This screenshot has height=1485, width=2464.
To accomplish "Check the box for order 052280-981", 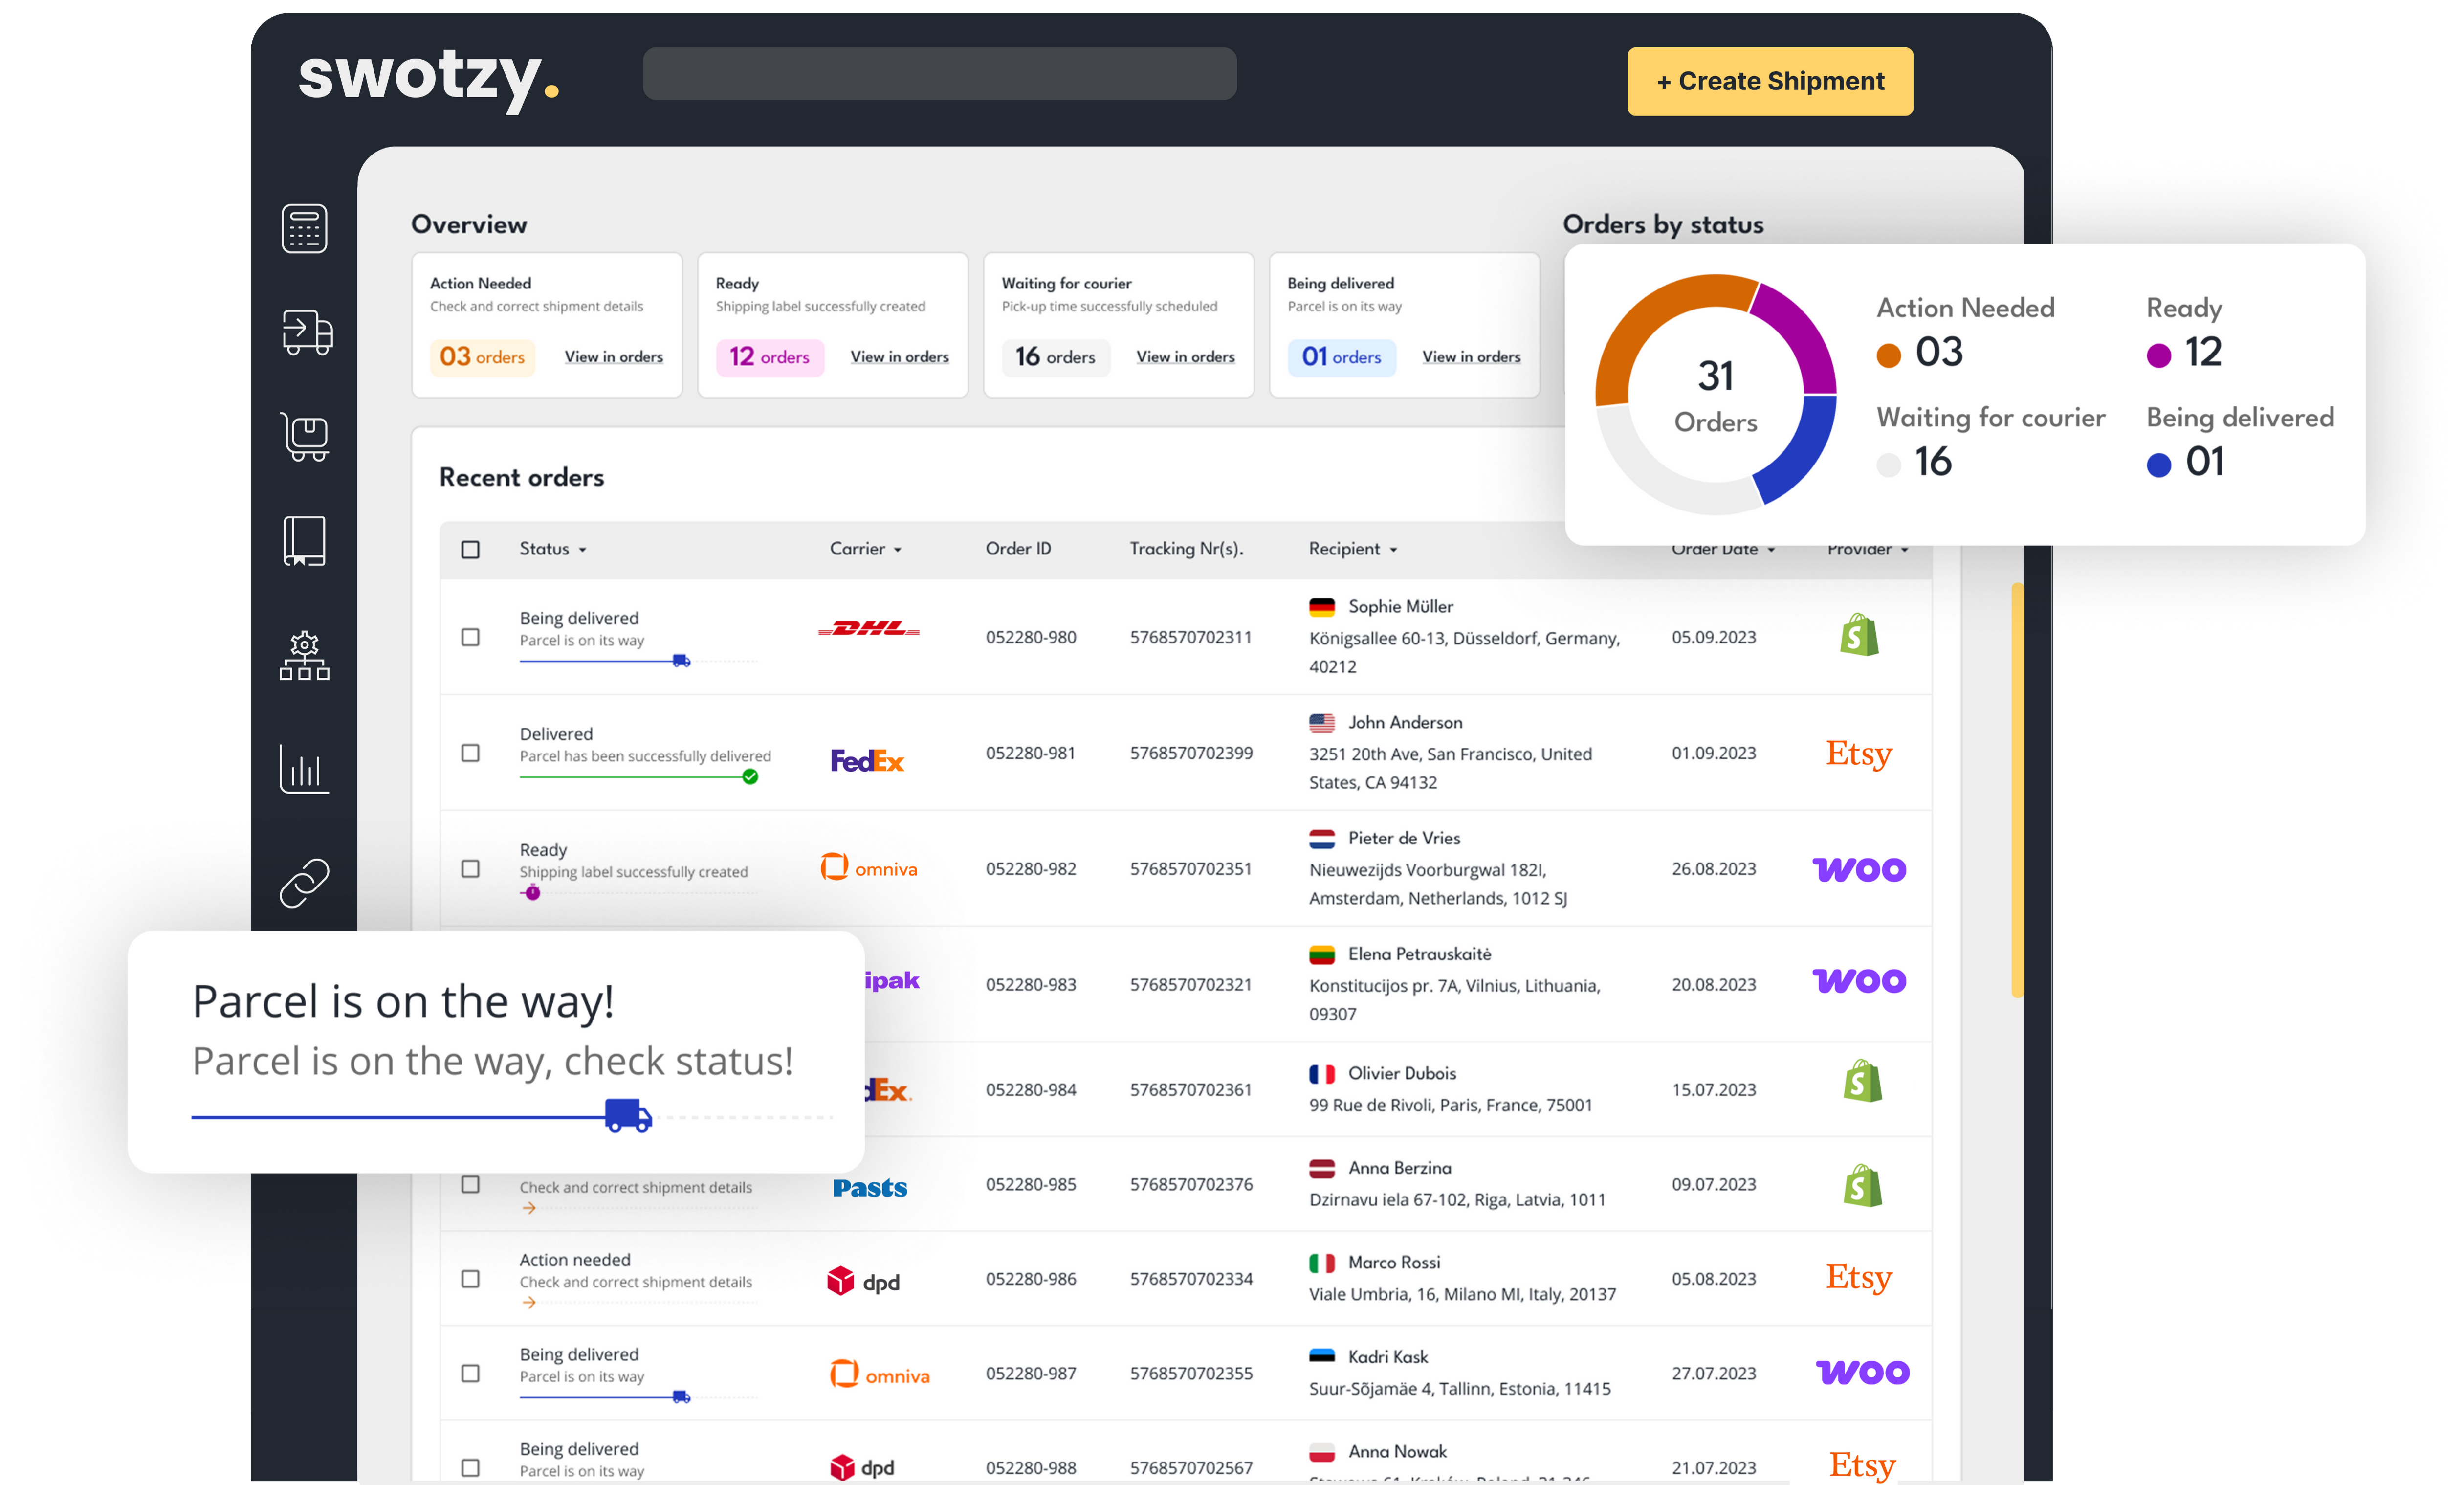I will click(470, 753).
